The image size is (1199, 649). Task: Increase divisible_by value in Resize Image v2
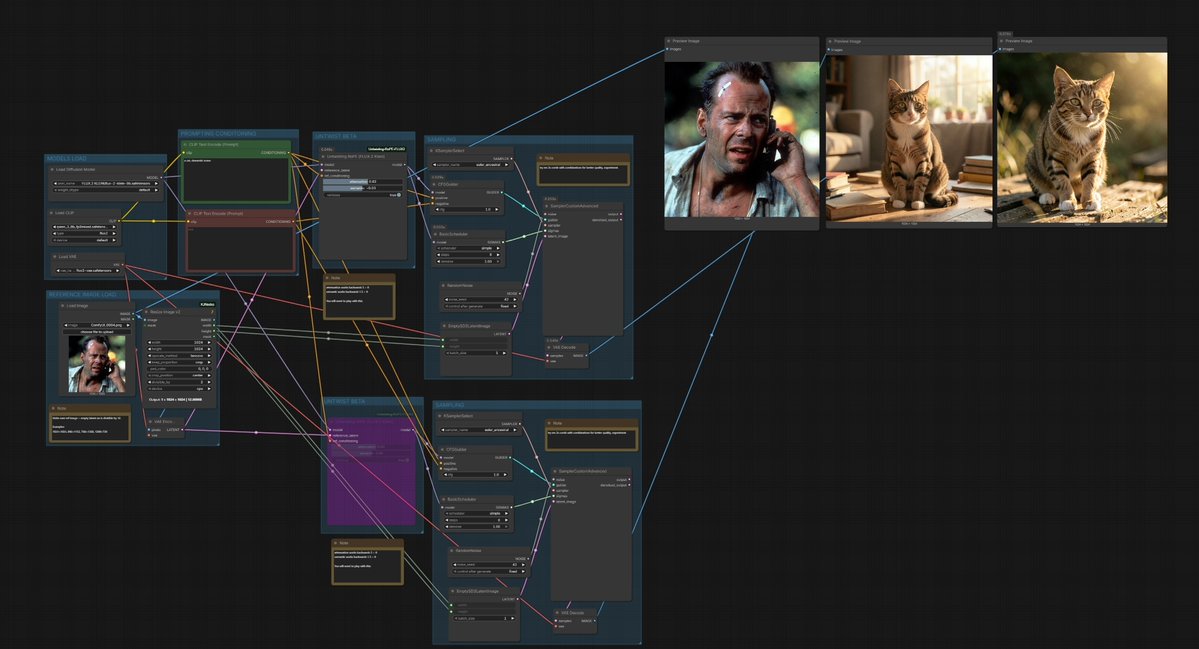[209, 382]
